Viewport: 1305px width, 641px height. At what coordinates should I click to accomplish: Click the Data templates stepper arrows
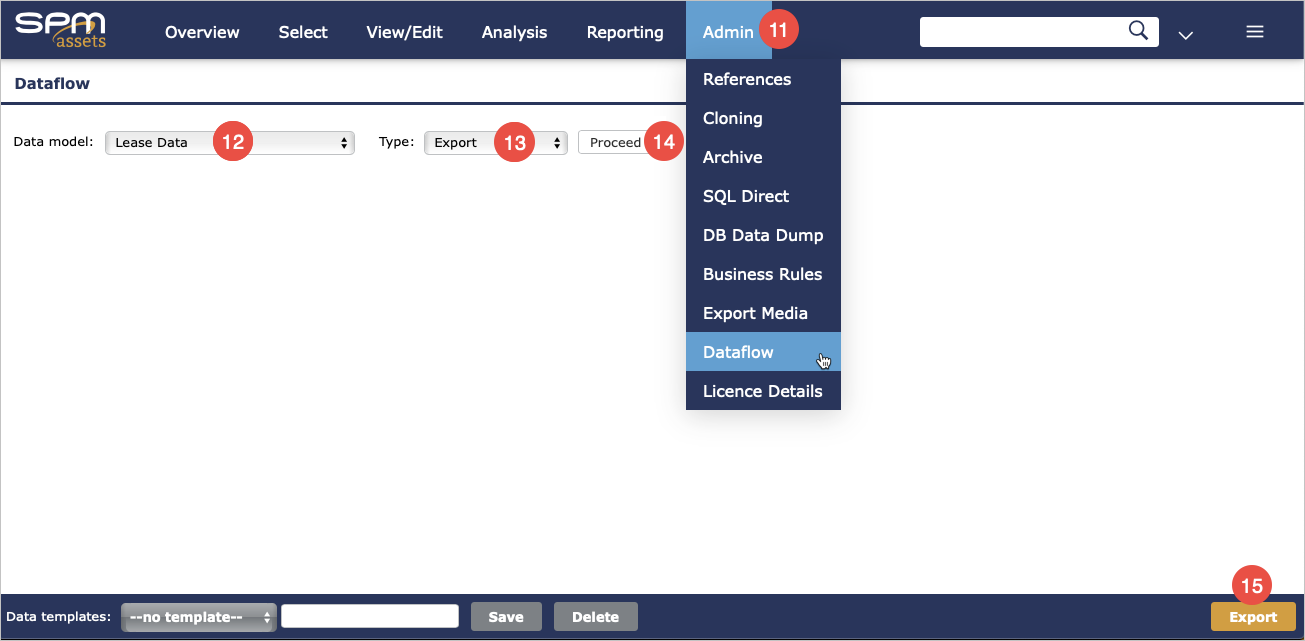(266, 616)
